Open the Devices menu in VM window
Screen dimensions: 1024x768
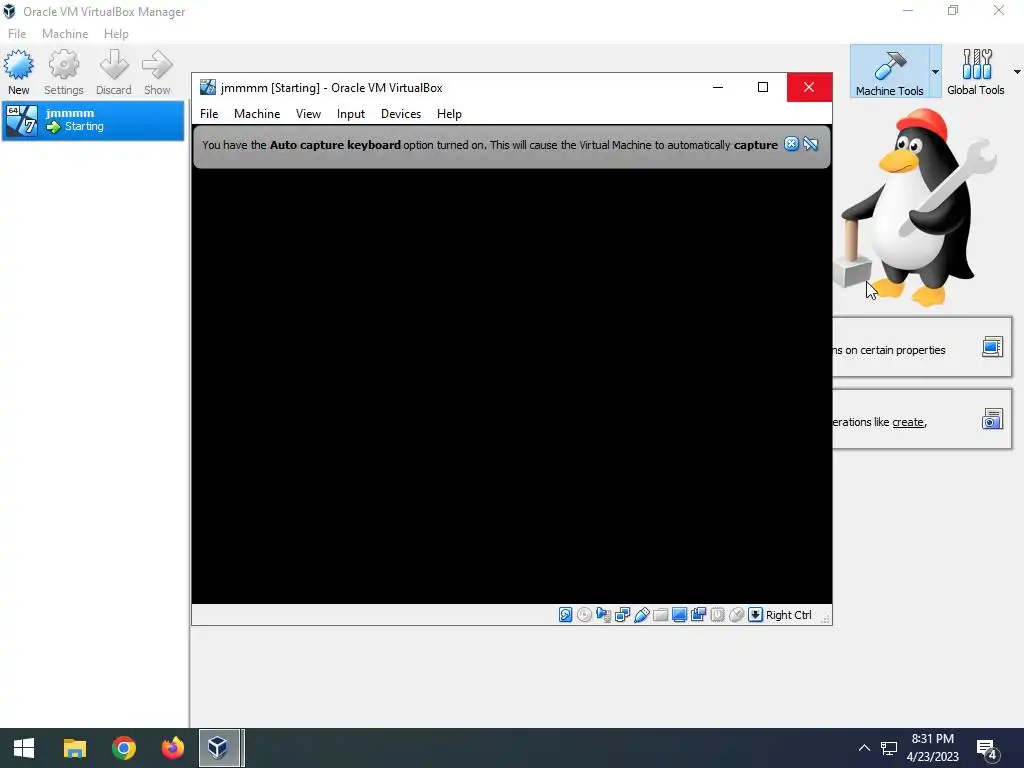(401, 114)
